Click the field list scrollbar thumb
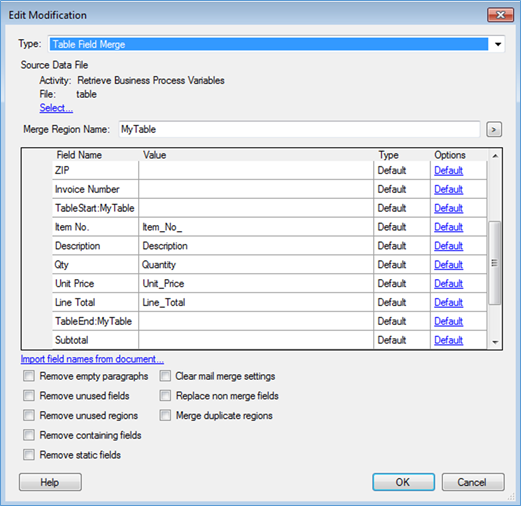 click(x=495, y=263)
